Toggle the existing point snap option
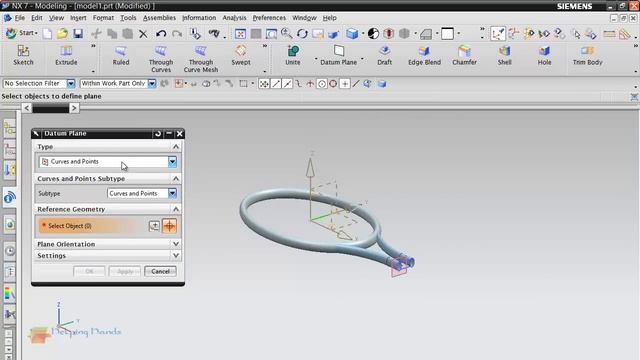The height and width of the screenshot is (360, 640). click(345, 84)
